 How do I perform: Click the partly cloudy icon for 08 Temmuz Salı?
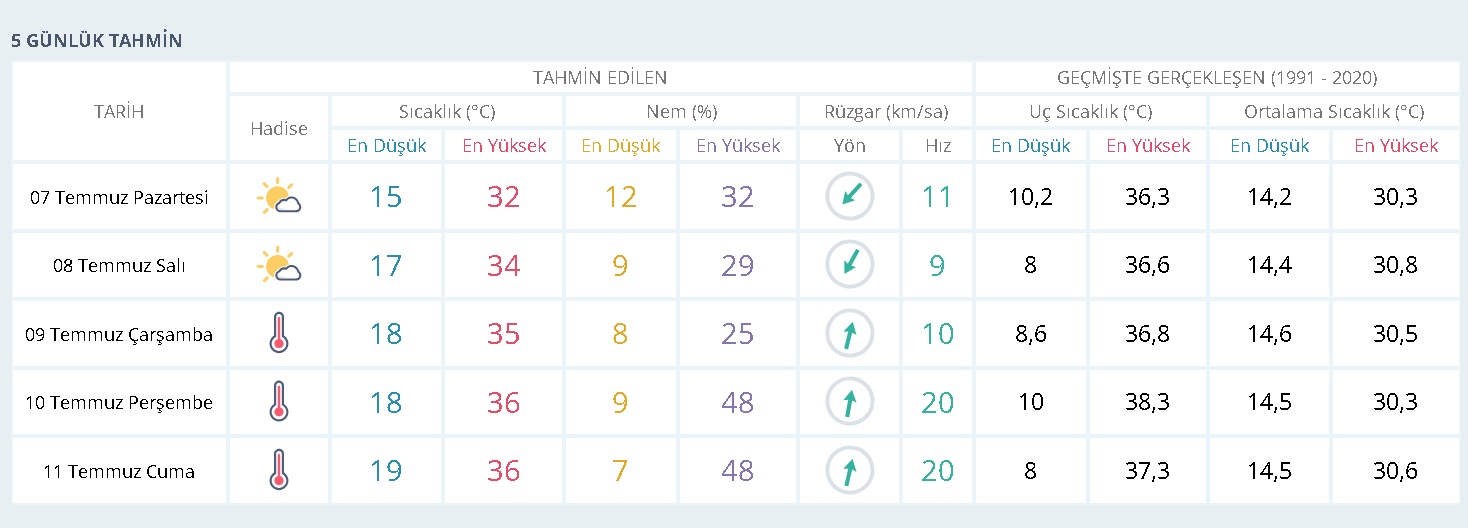[278, 266]
